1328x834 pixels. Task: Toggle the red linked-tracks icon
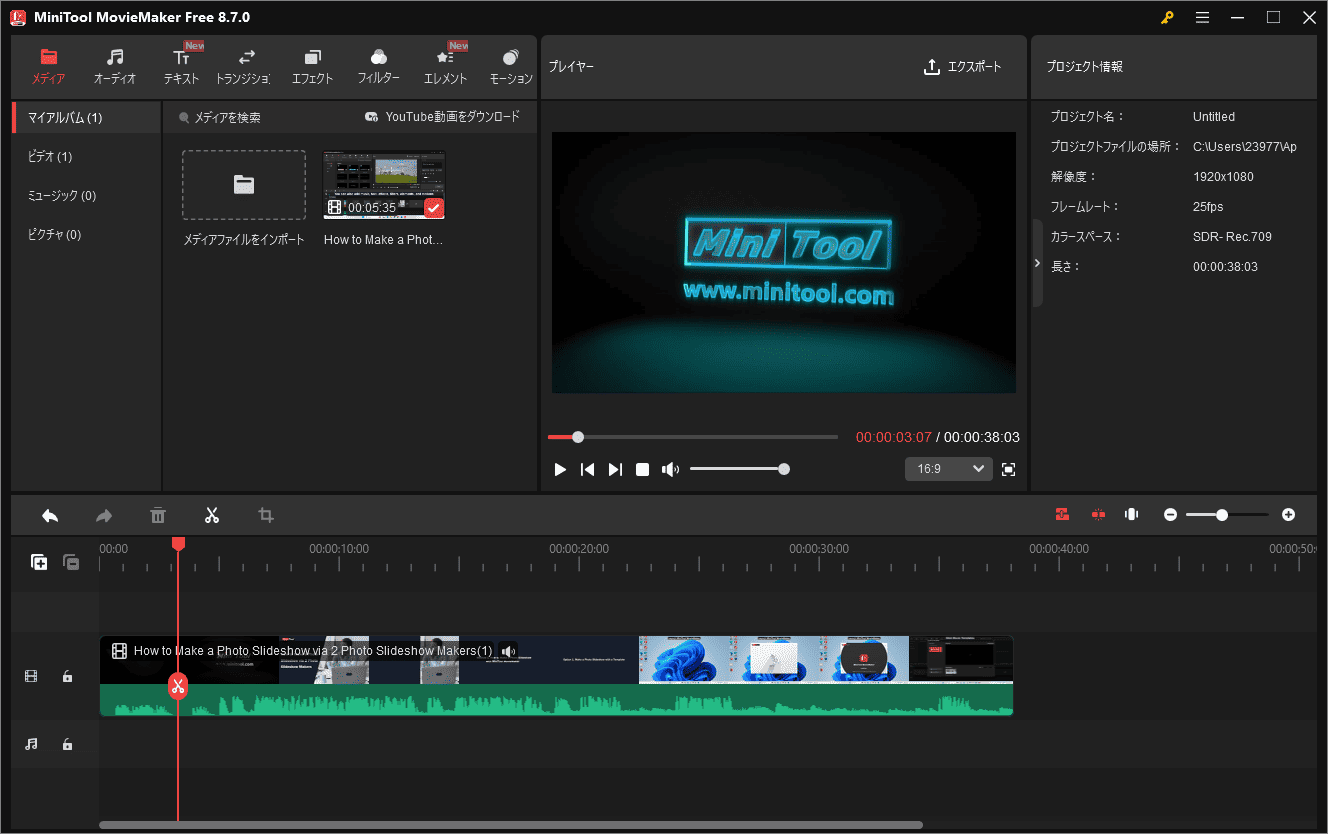(1098, 514)
